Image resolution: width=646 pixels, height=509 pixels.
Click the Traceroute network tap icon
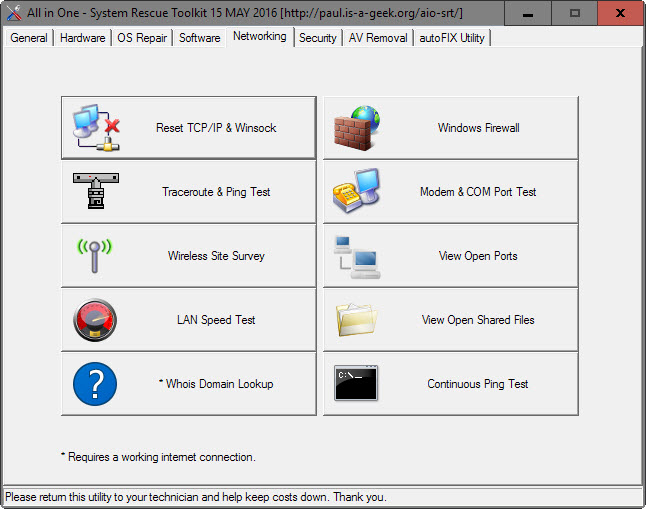96,191
